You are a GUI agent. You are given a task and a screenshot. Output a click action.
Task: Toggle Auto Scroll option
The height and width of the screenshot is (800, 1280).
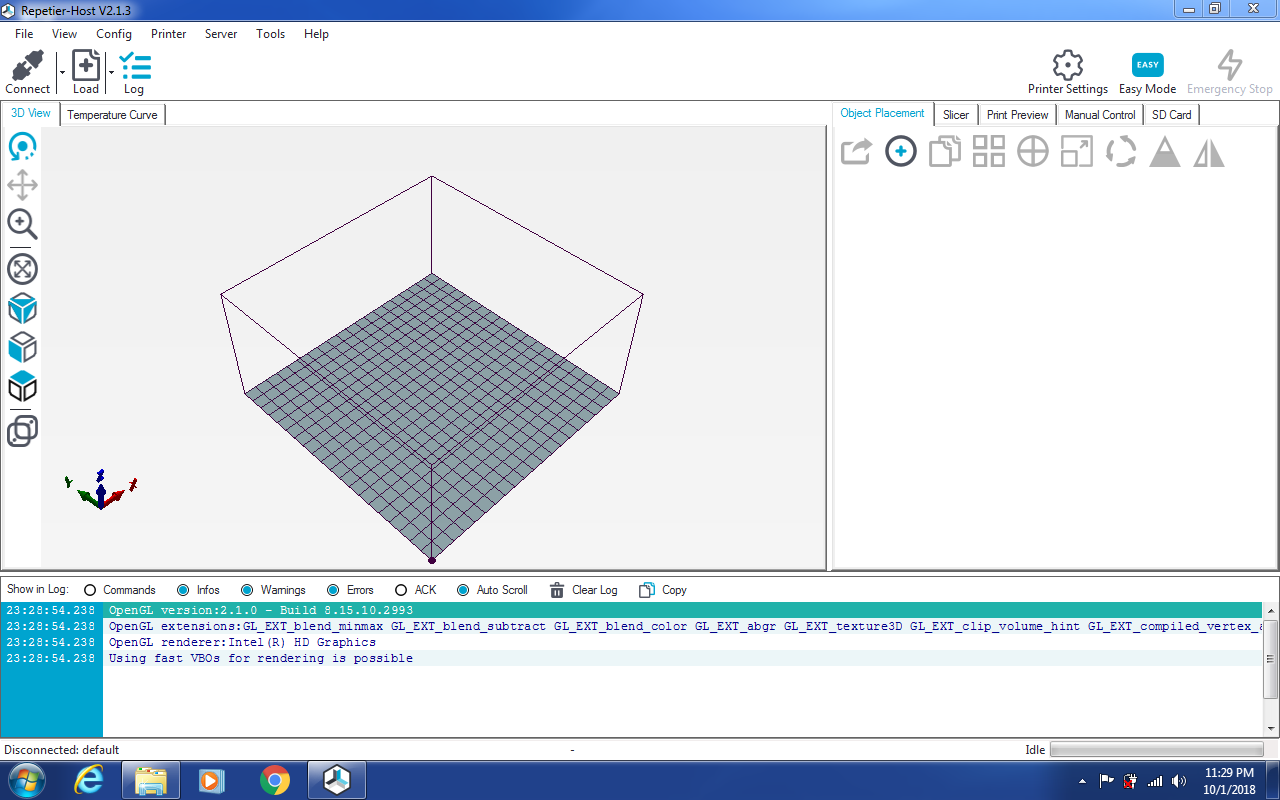[x=492, y=590]
